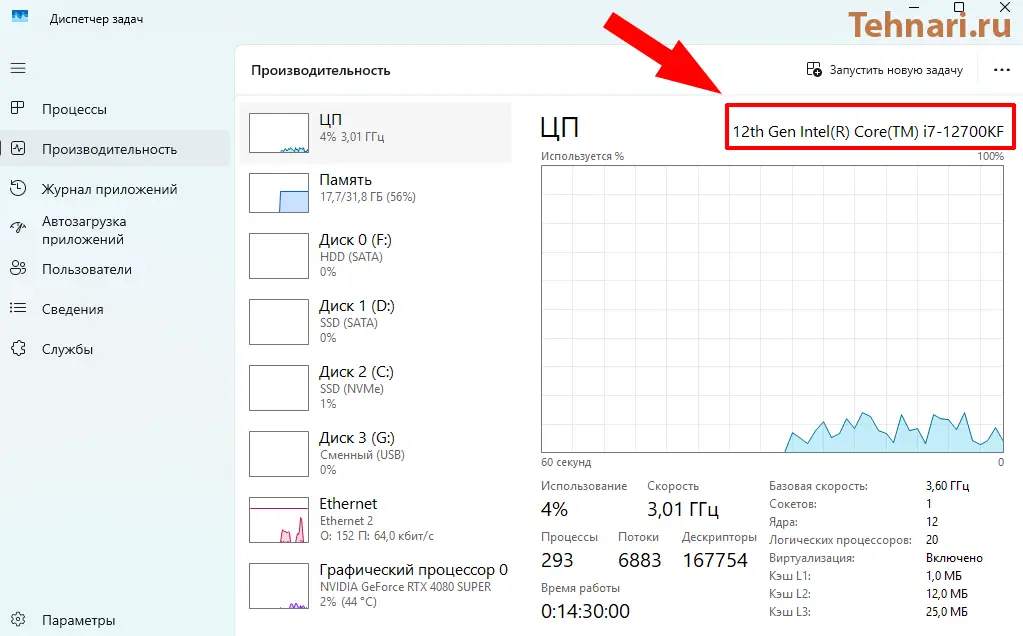Select the ЦП mini graph thumbnail
The image size is (1023, 636).
[279, 133]
